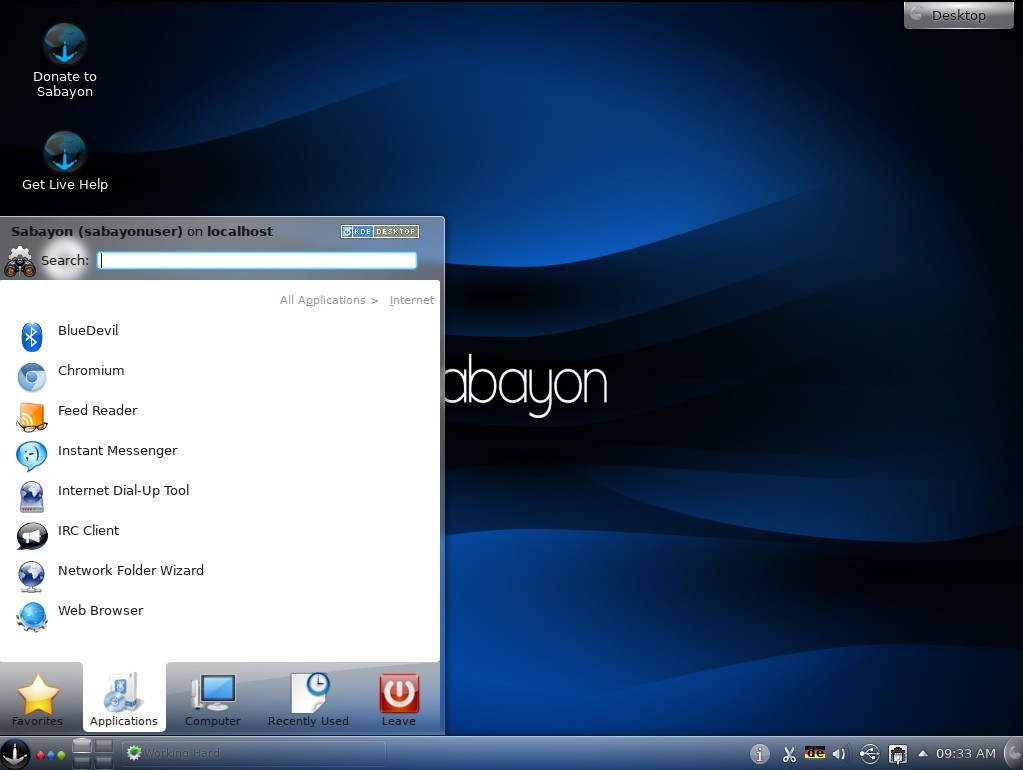The width and height of the screenshot is (1023, 770).
Task: Click the 09:33 AM clock
Action: (966, 754)
